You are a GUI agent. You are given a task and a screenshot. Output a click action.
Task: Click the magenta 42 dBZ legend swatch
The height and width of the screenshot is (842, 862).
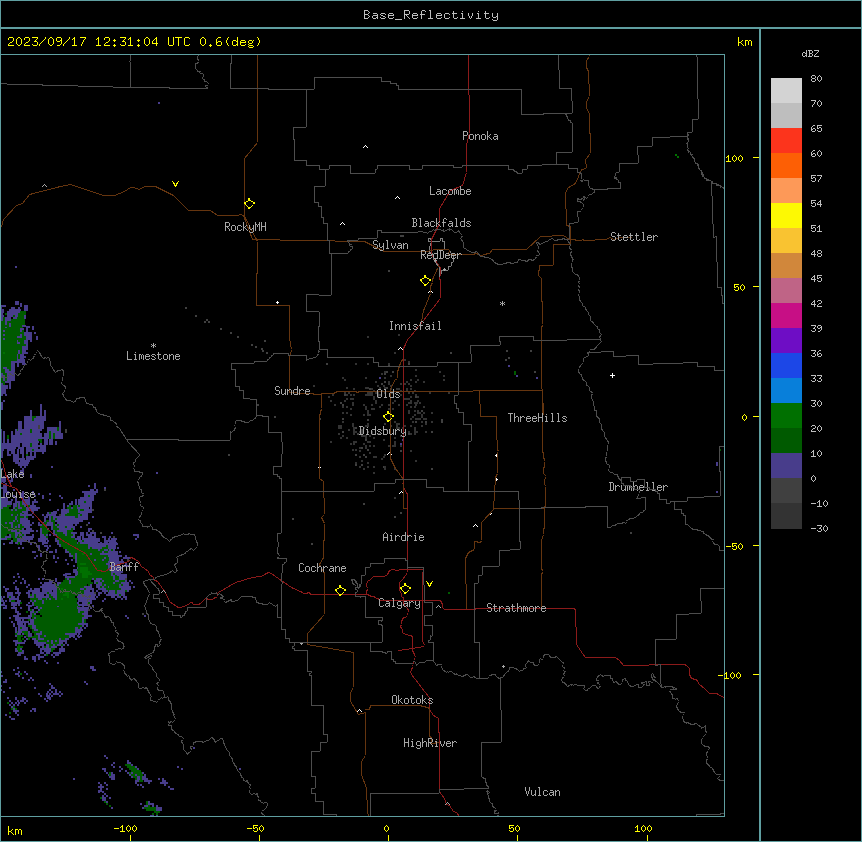(786, 315)
